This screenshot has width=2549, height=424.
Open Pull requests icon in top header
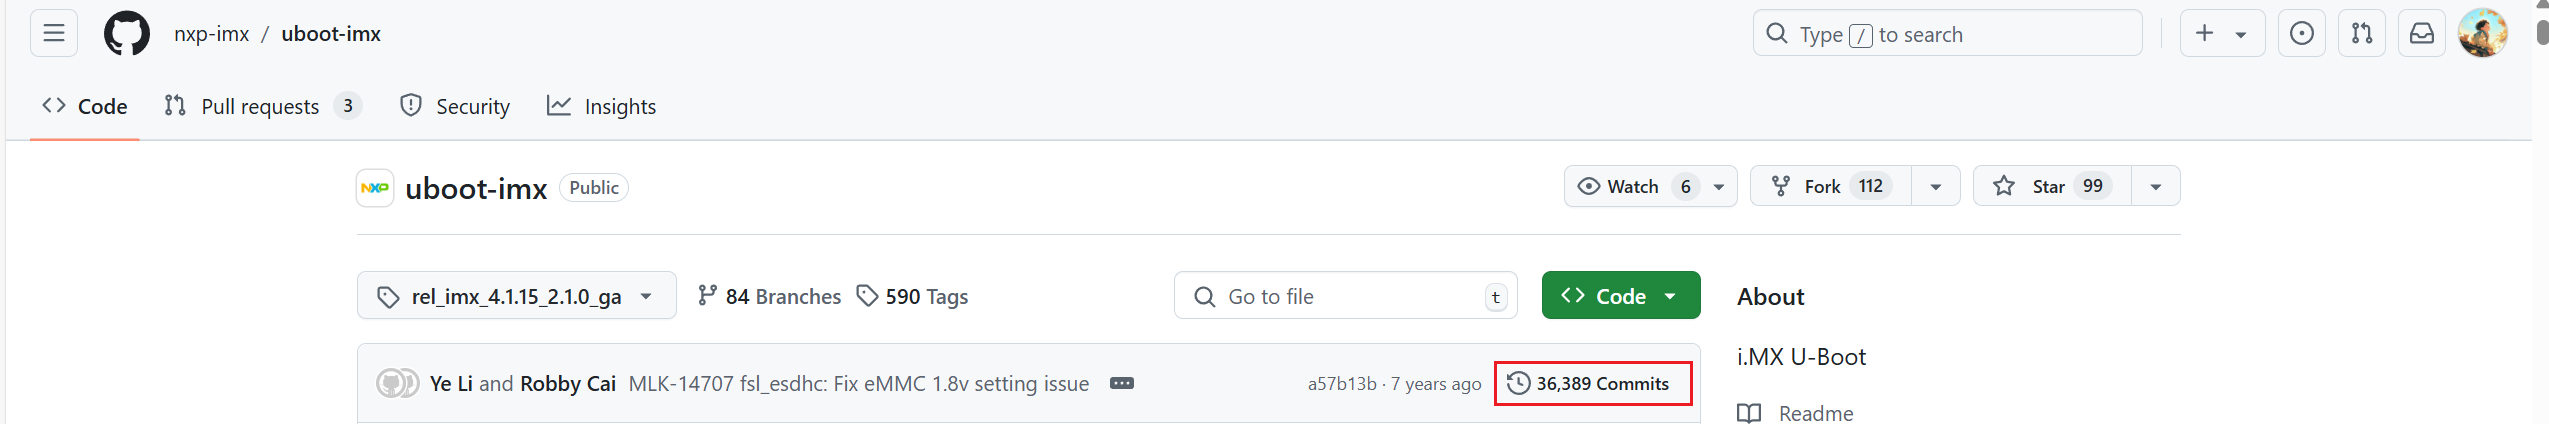[x=2361, y=34]
